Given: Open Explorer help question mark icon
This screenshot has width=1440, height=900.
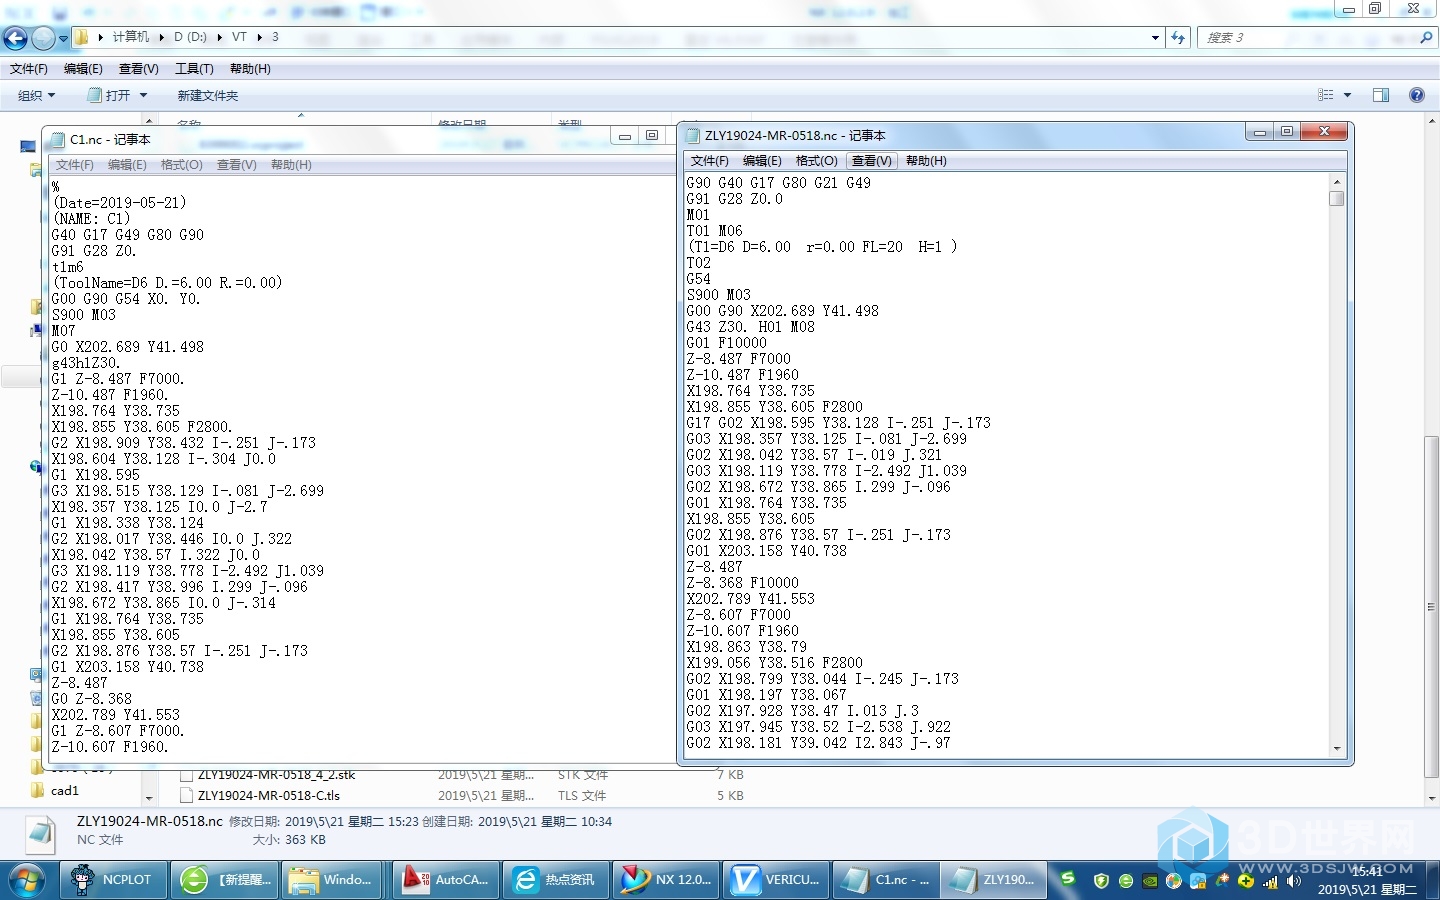Looking at the screenshot, I should [x=1416, y=95].
